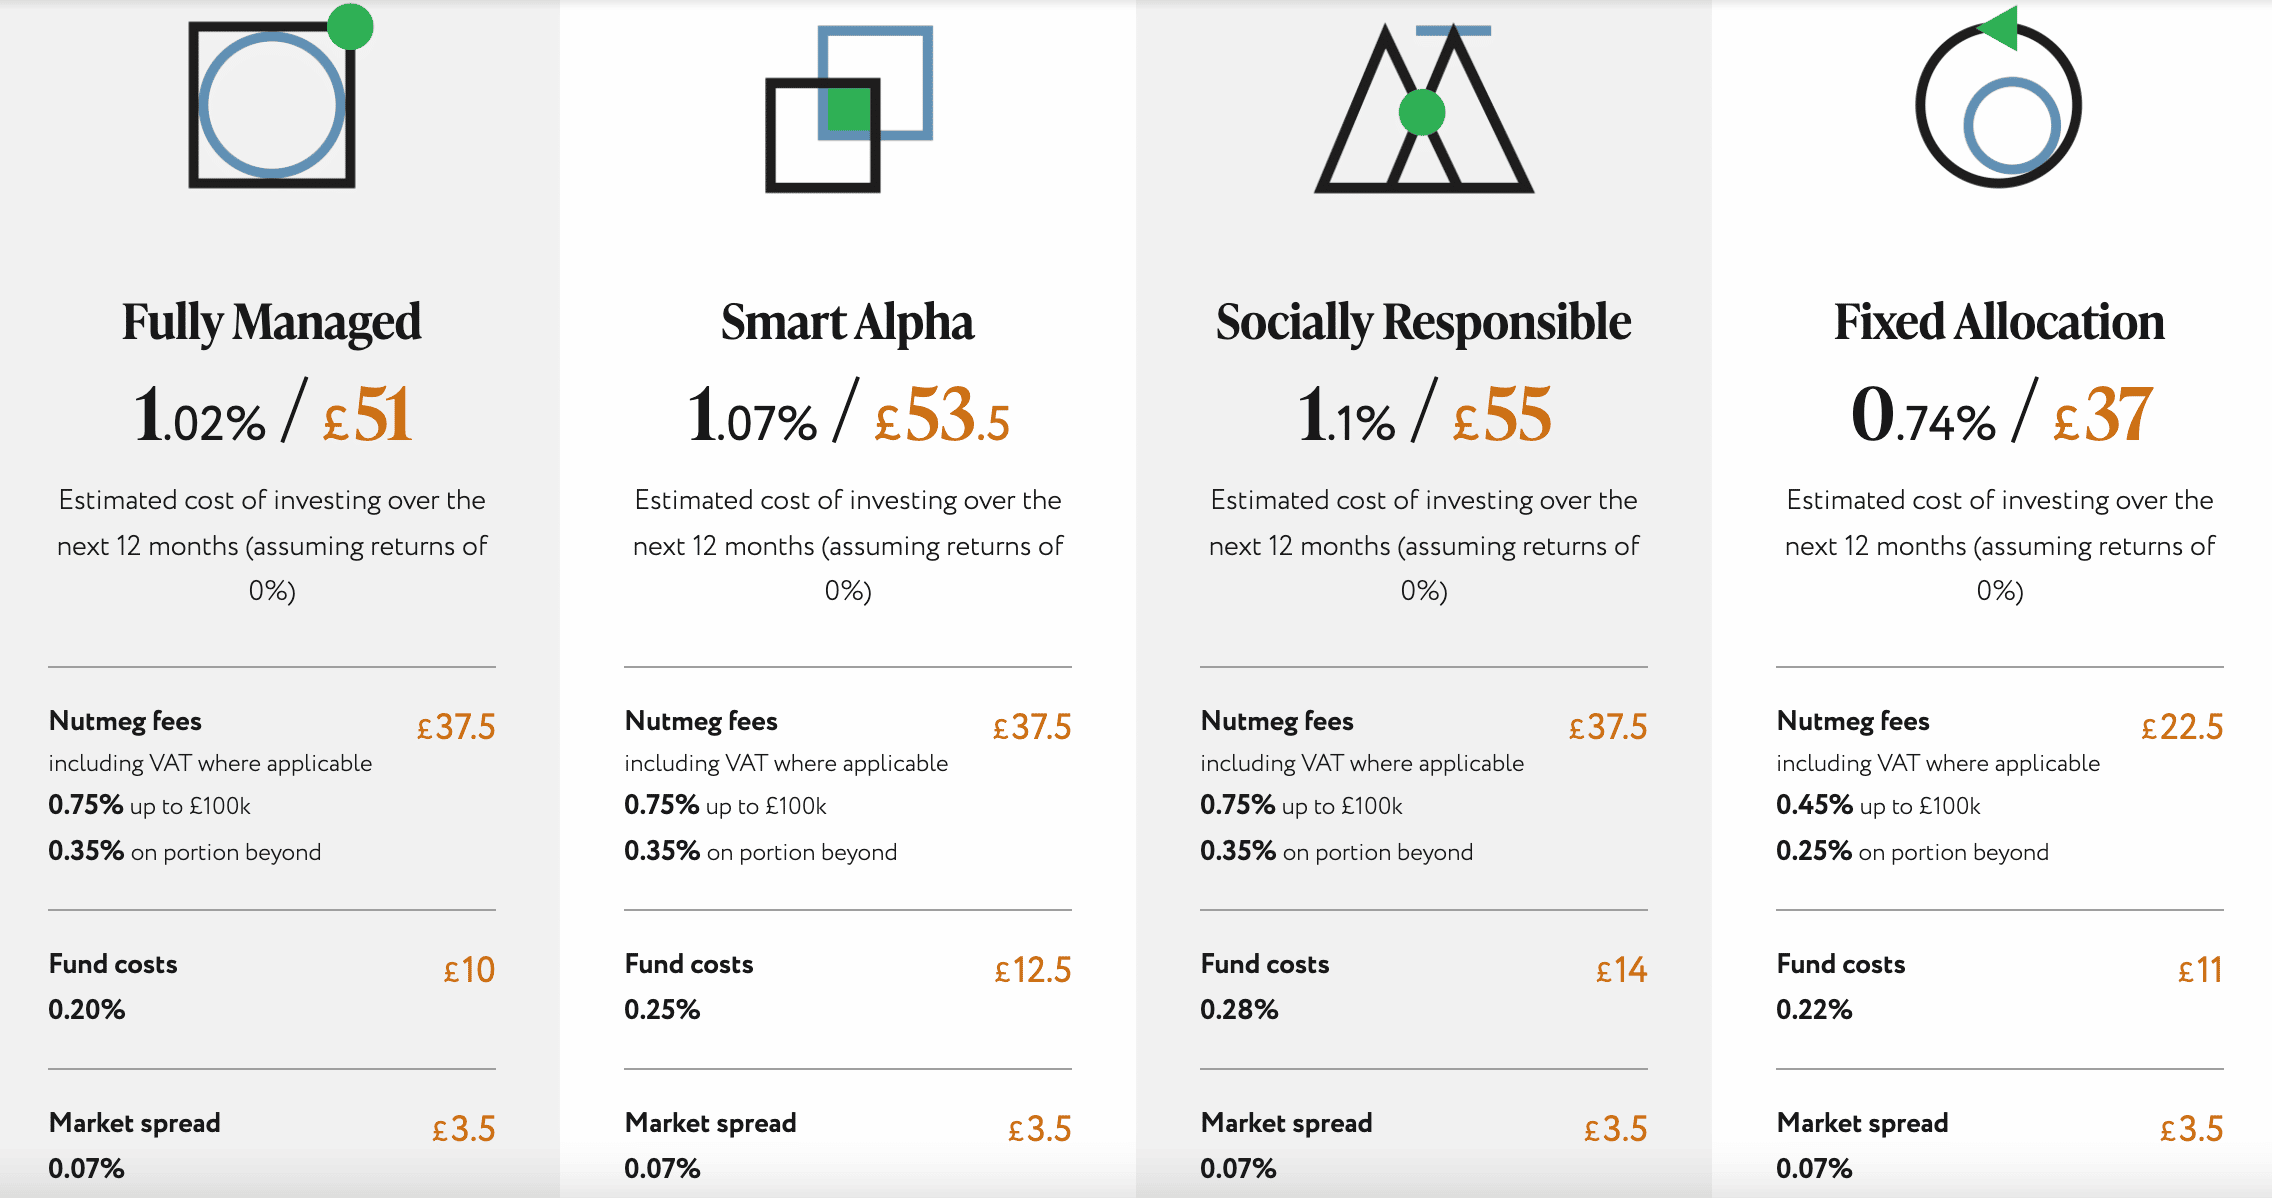Viewport: 2272px width, 1198px height.
Task: Click the Smart Alpha overlapping squares icon
Action: [x=849, y=108]
